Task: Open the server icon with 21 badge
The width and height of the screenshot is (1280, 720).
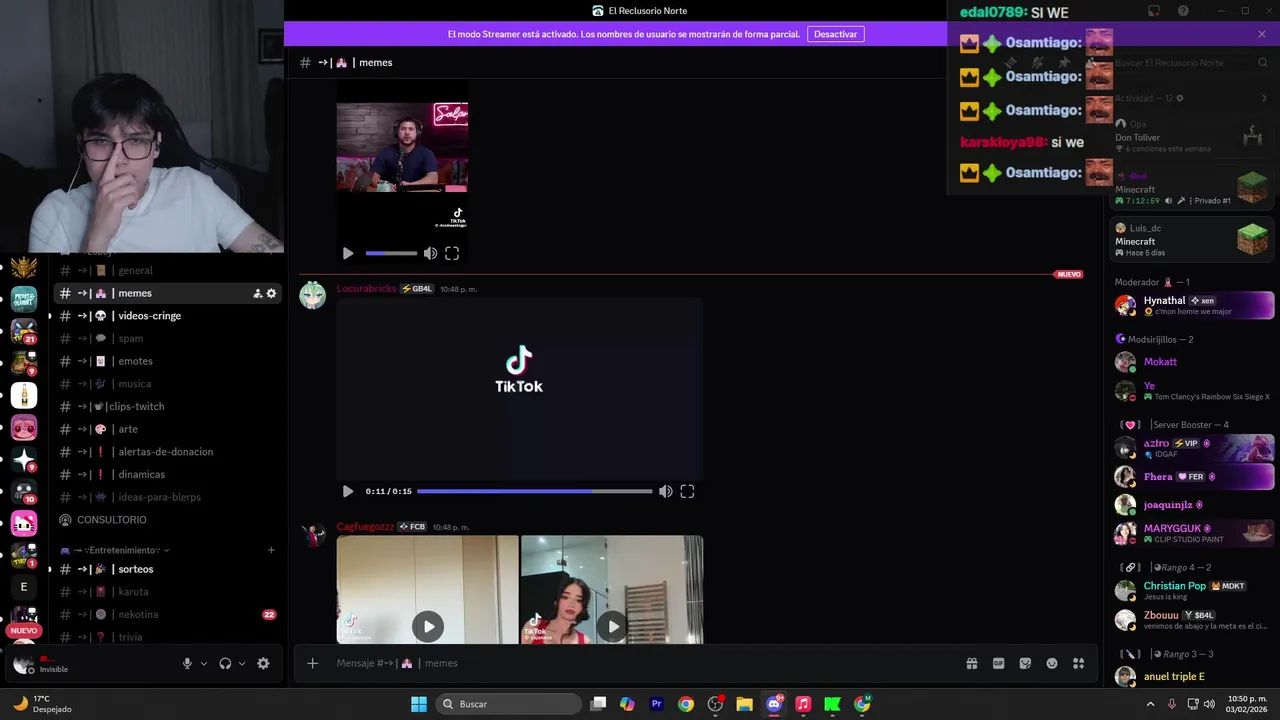Action: 24,331
